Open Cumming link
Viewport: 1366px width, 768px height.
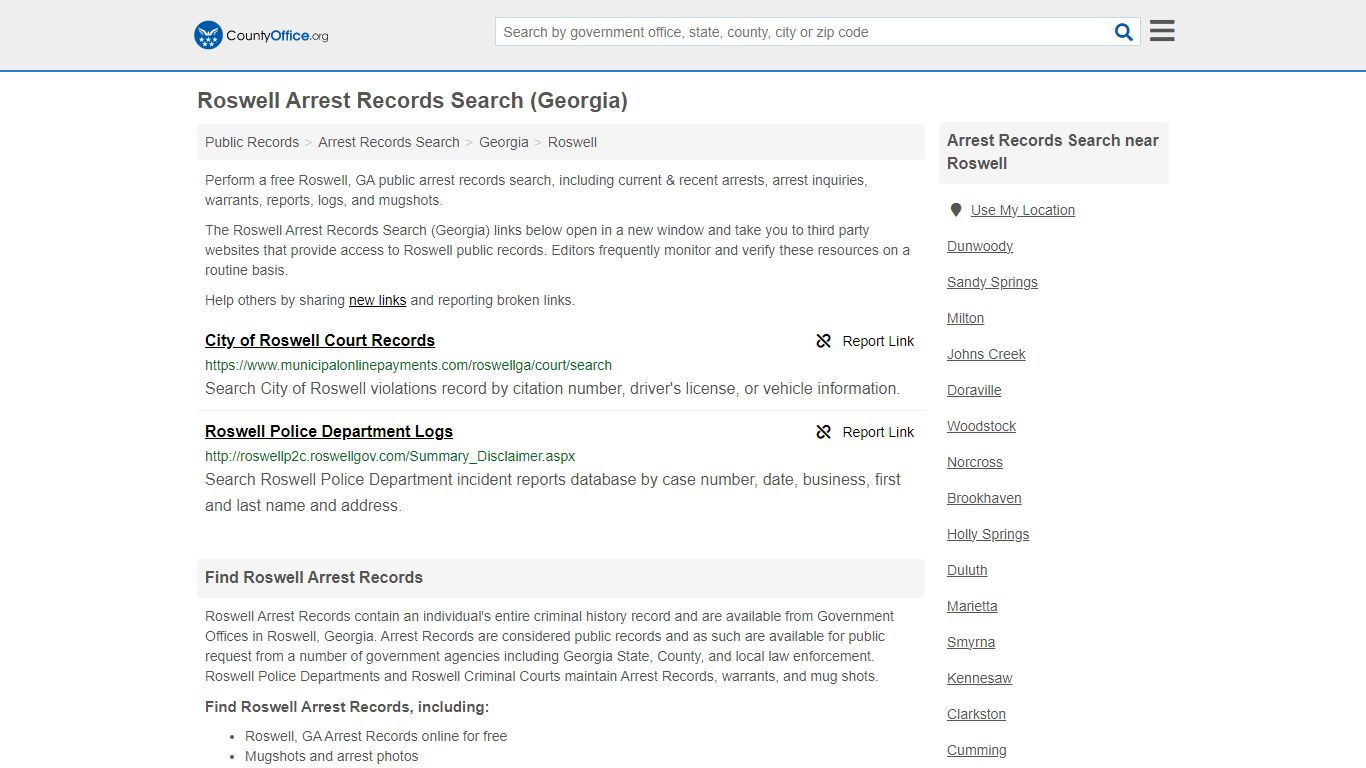977,750
